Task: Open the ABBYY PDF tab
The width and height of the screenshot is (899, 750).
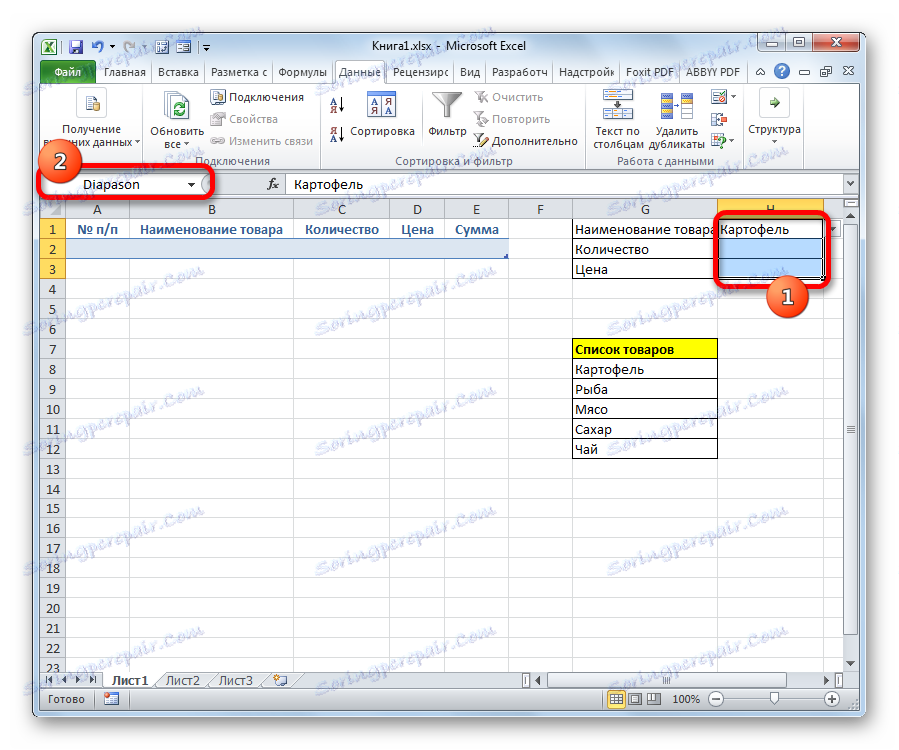Action: [713, 72]
